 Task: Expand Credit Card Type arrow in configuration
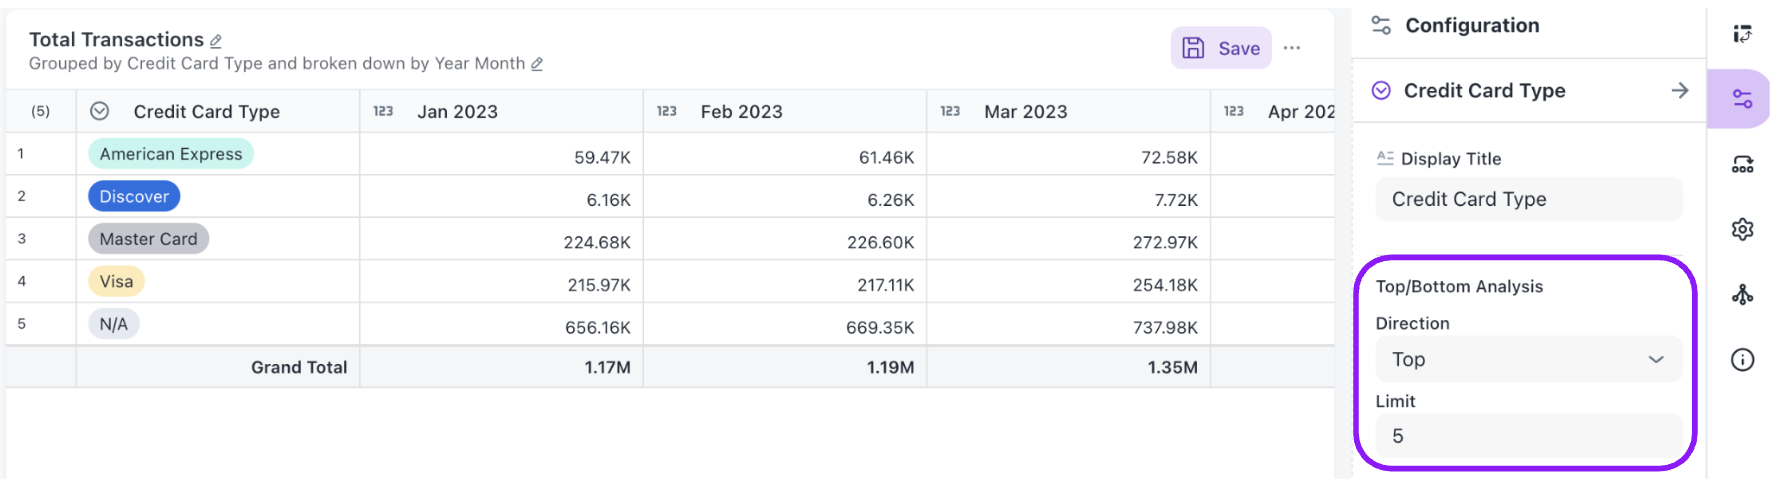pos(1679,90)
